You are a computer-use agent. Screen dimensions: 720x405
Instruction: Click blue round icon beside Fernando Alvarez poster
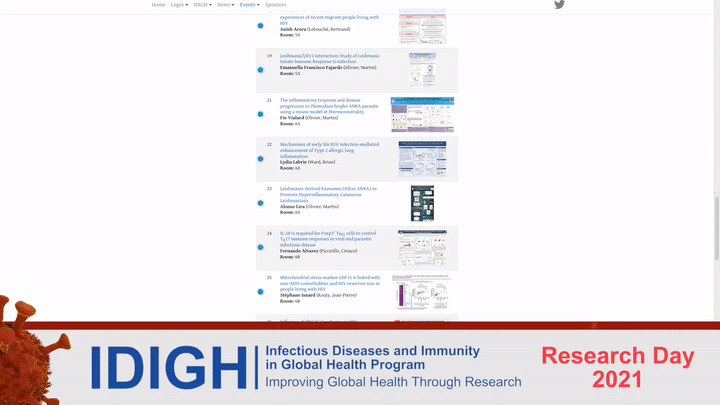pos(260,247)
